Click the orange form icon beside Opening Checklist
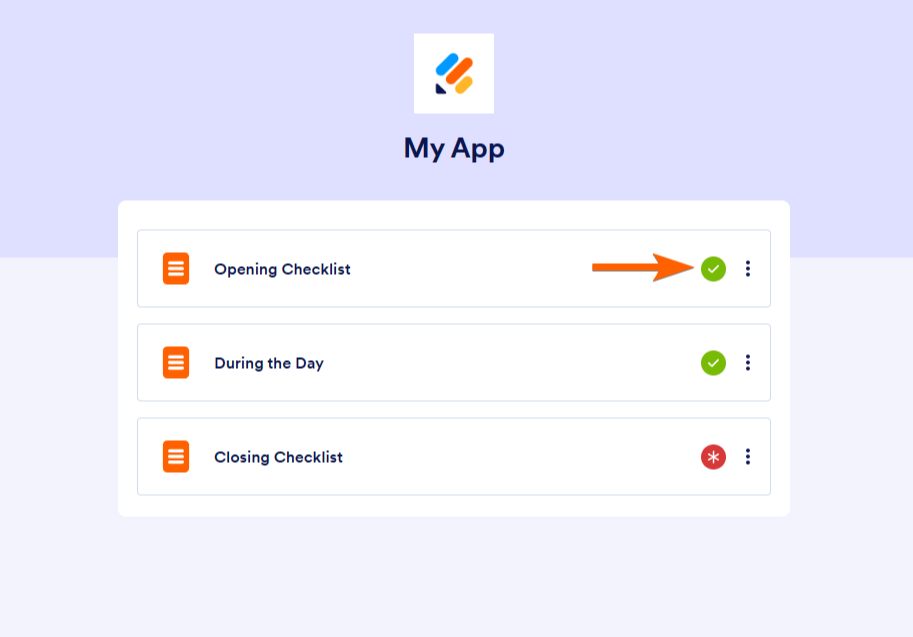 click(176, 268)
